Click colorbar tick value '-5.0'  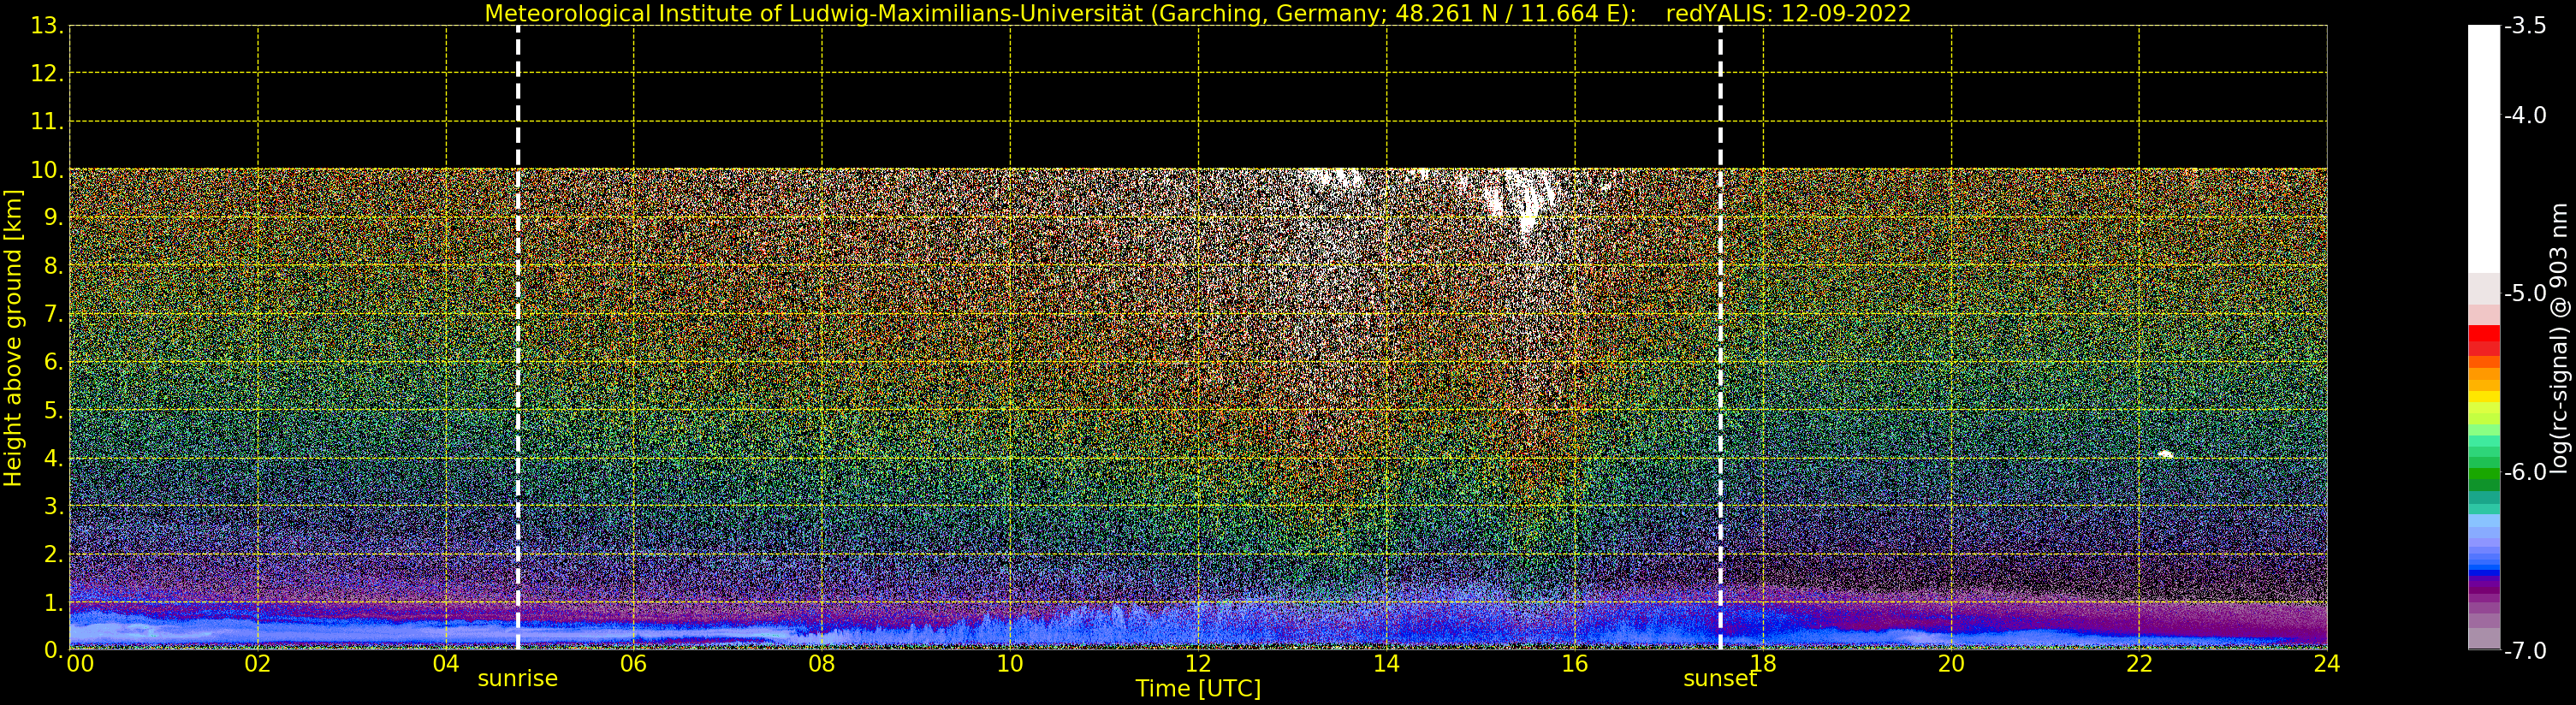[x=2525, y=293]
